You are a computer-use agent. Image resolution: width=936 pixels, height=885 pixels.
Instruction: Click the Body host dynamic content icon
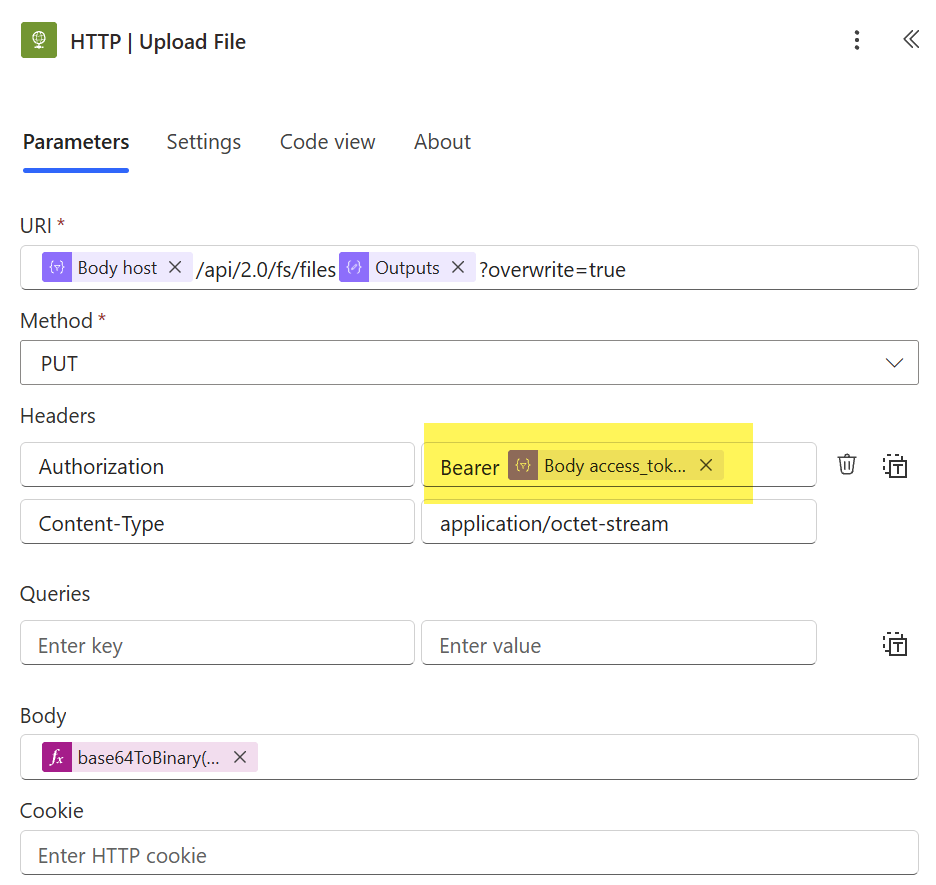[x=57, y=267]
